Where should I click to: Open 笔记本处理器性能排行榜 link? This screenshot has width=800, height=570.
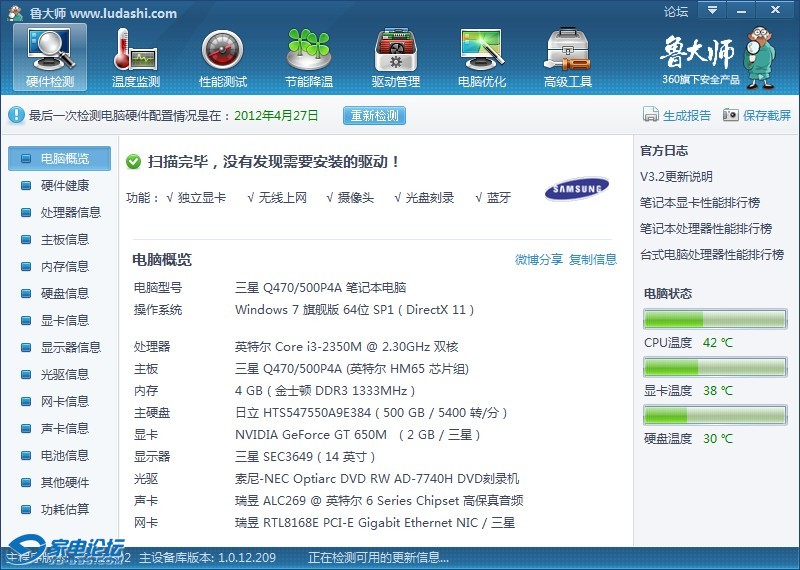pos(706,229)
